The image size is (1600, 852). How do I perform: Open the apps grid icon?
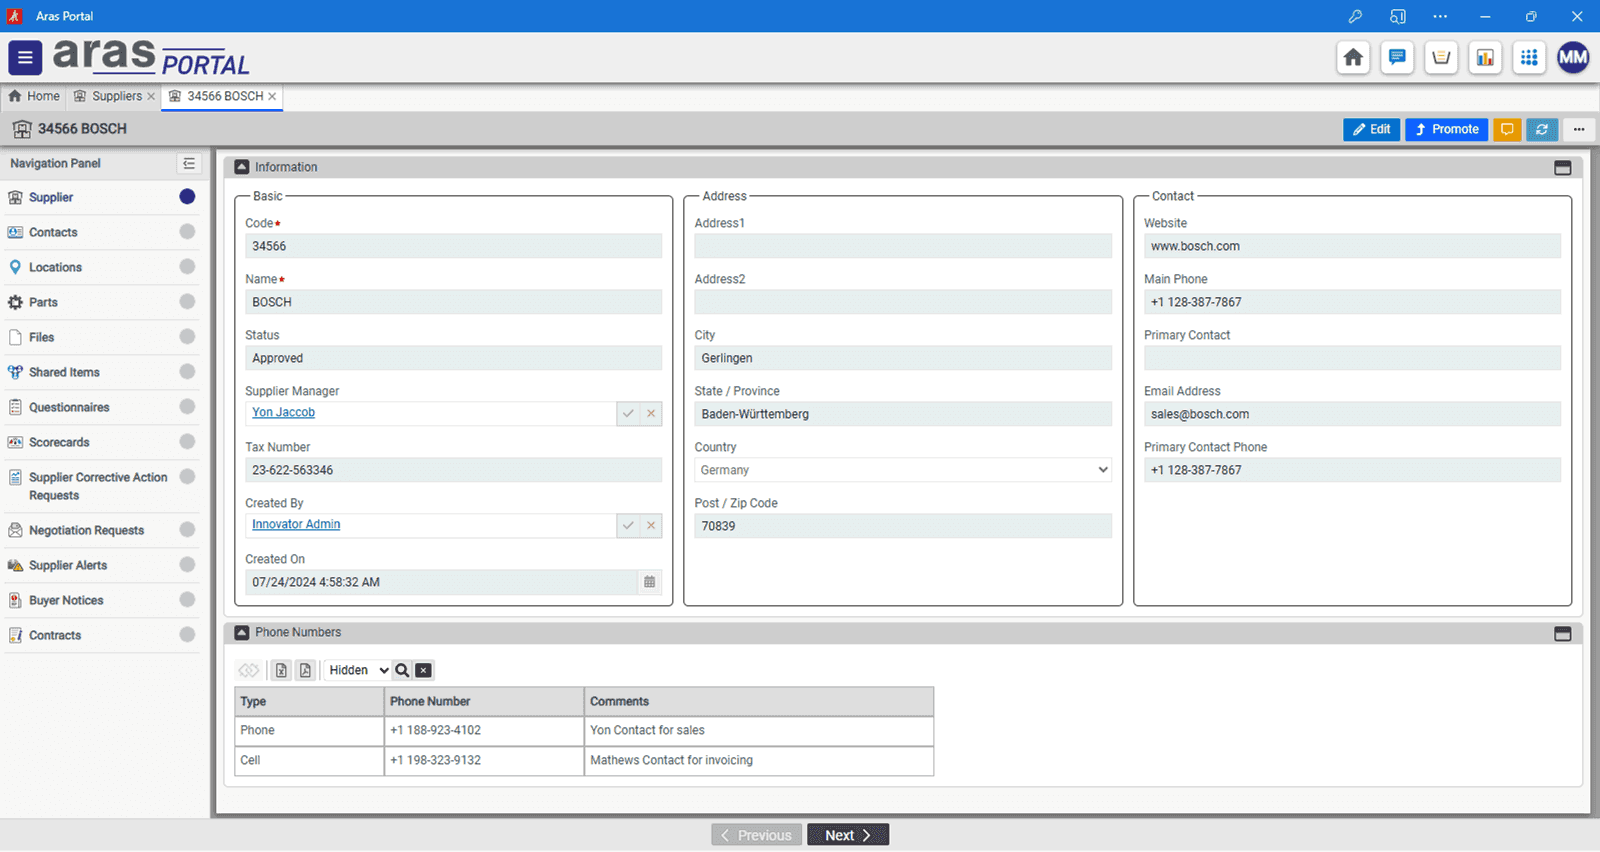[1529, 57]
